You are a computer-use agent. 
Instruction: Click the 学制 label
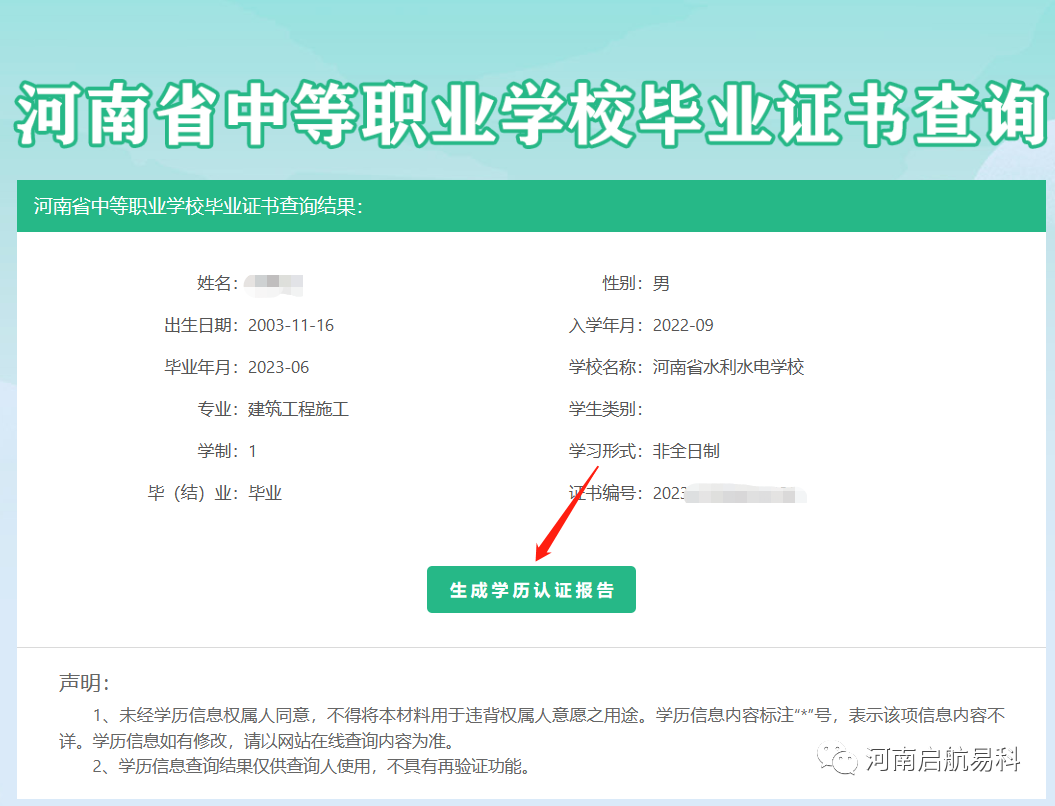pos(217,451)
